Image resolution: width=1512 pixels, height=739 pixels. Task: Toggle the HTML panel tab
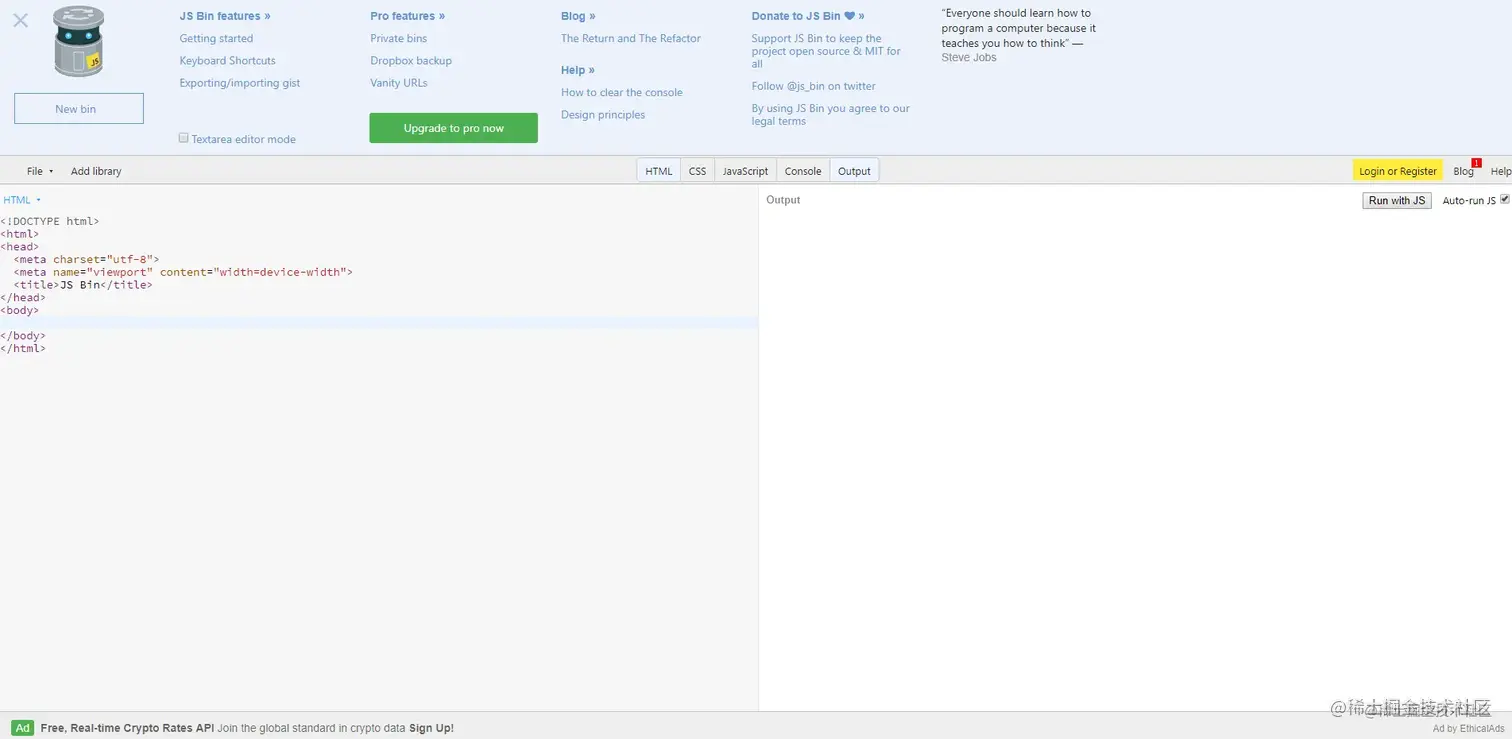click(659, 171)
